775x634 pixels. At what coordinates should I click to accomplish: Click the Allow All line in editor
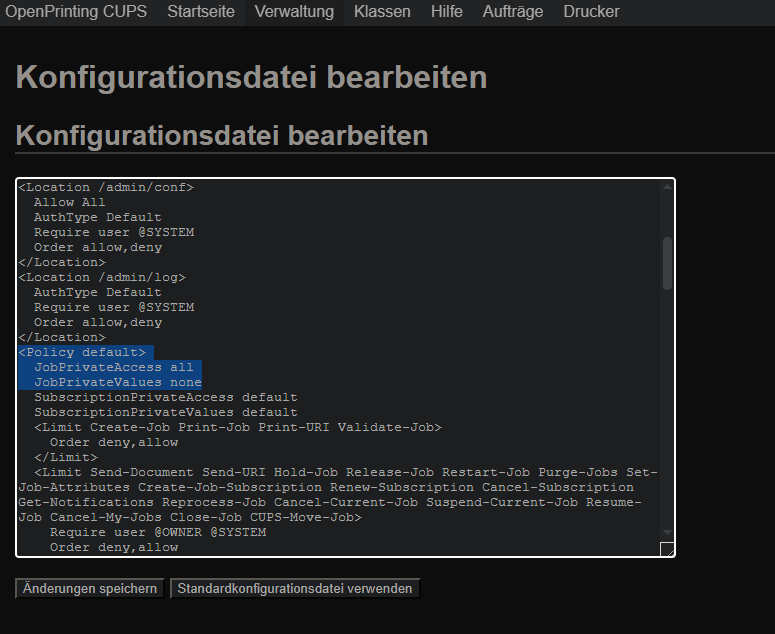click(x=69, y=202)
